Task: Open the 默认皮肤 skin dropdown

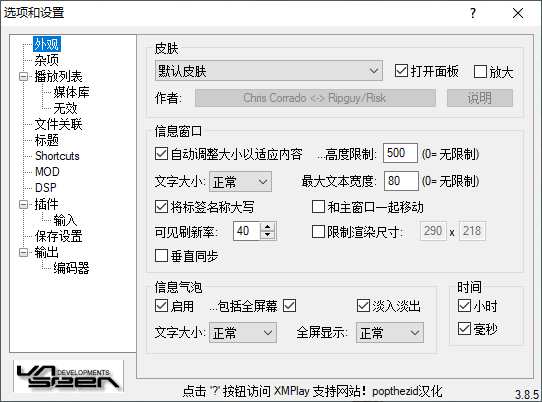Action: coord(269,71)
